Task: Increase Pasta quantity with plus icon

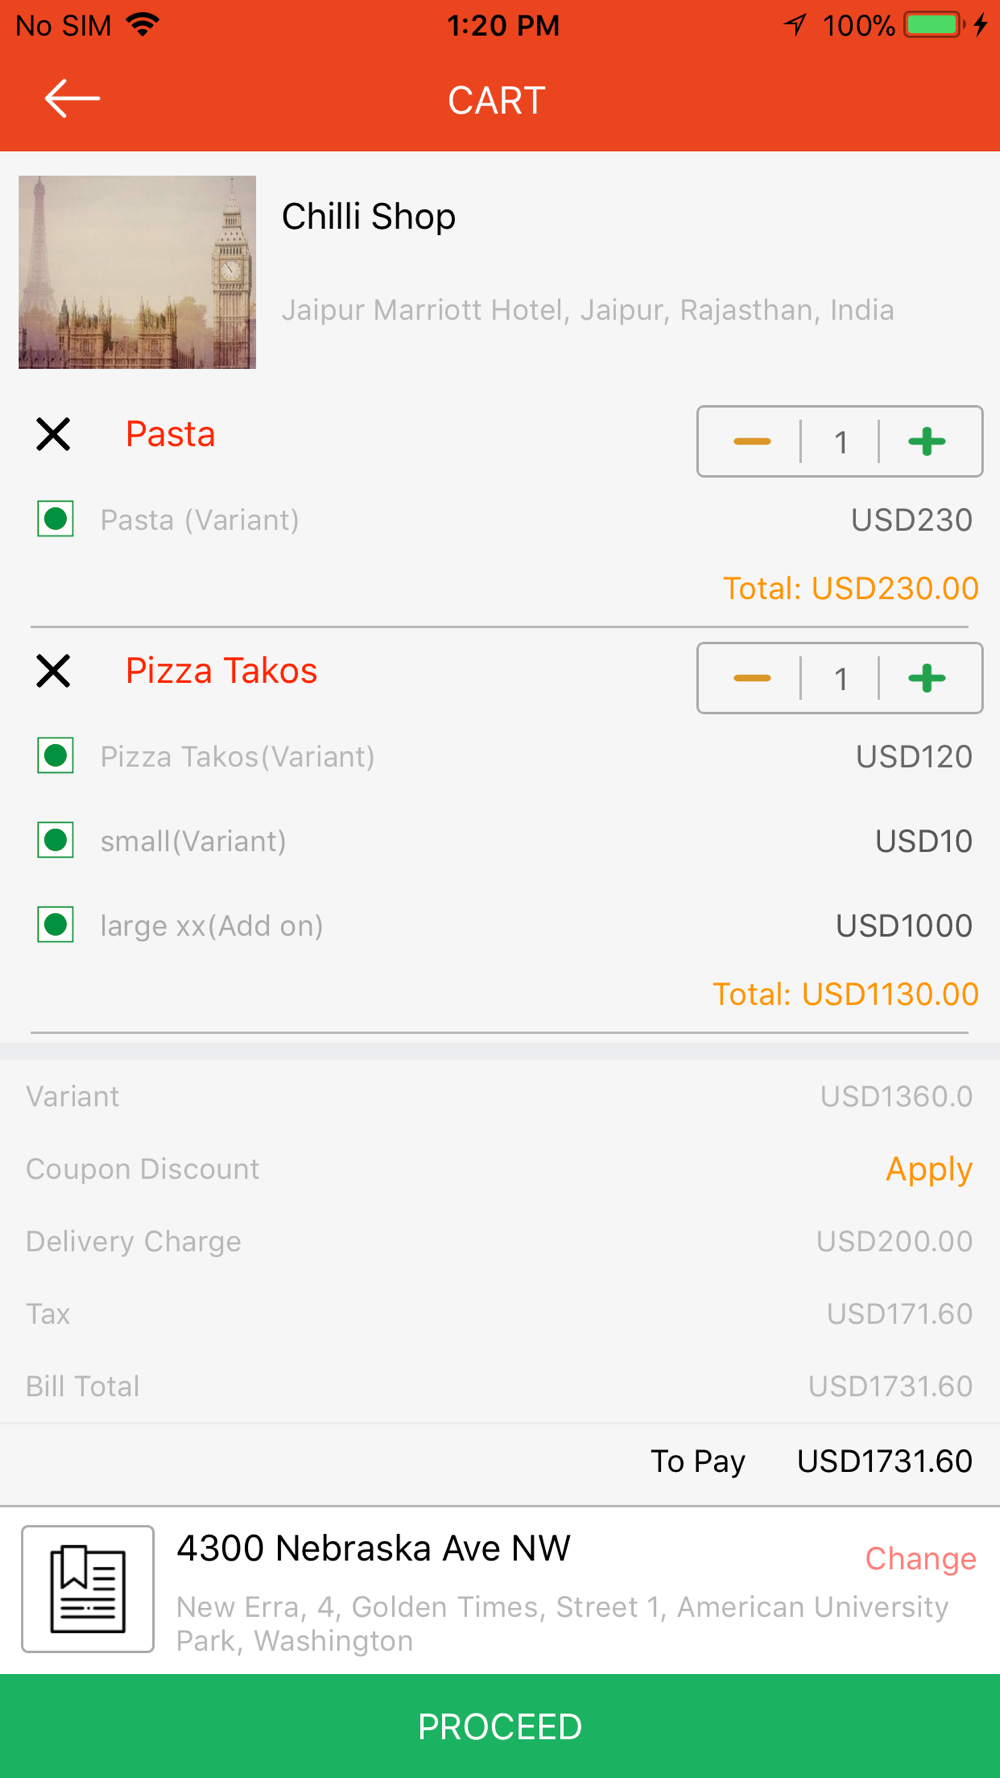Action: pyautogui.click(x=927, y=441)
